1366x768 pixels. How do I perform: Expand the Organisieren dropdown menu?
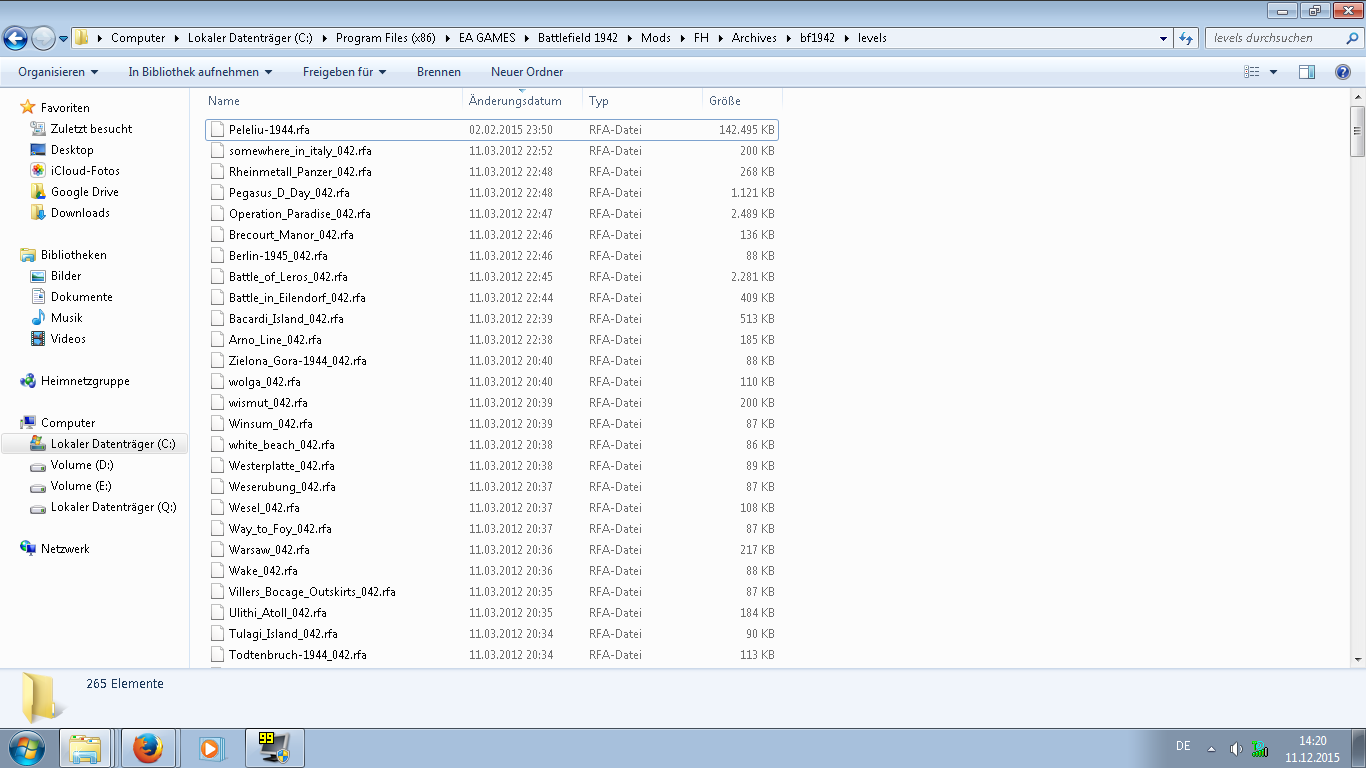(x=58, y=72)
